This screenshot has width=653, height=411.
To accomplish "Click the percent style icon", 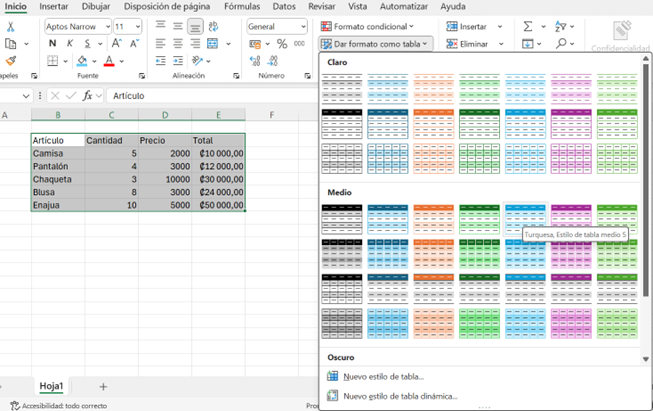I will (x=282, y=44).
